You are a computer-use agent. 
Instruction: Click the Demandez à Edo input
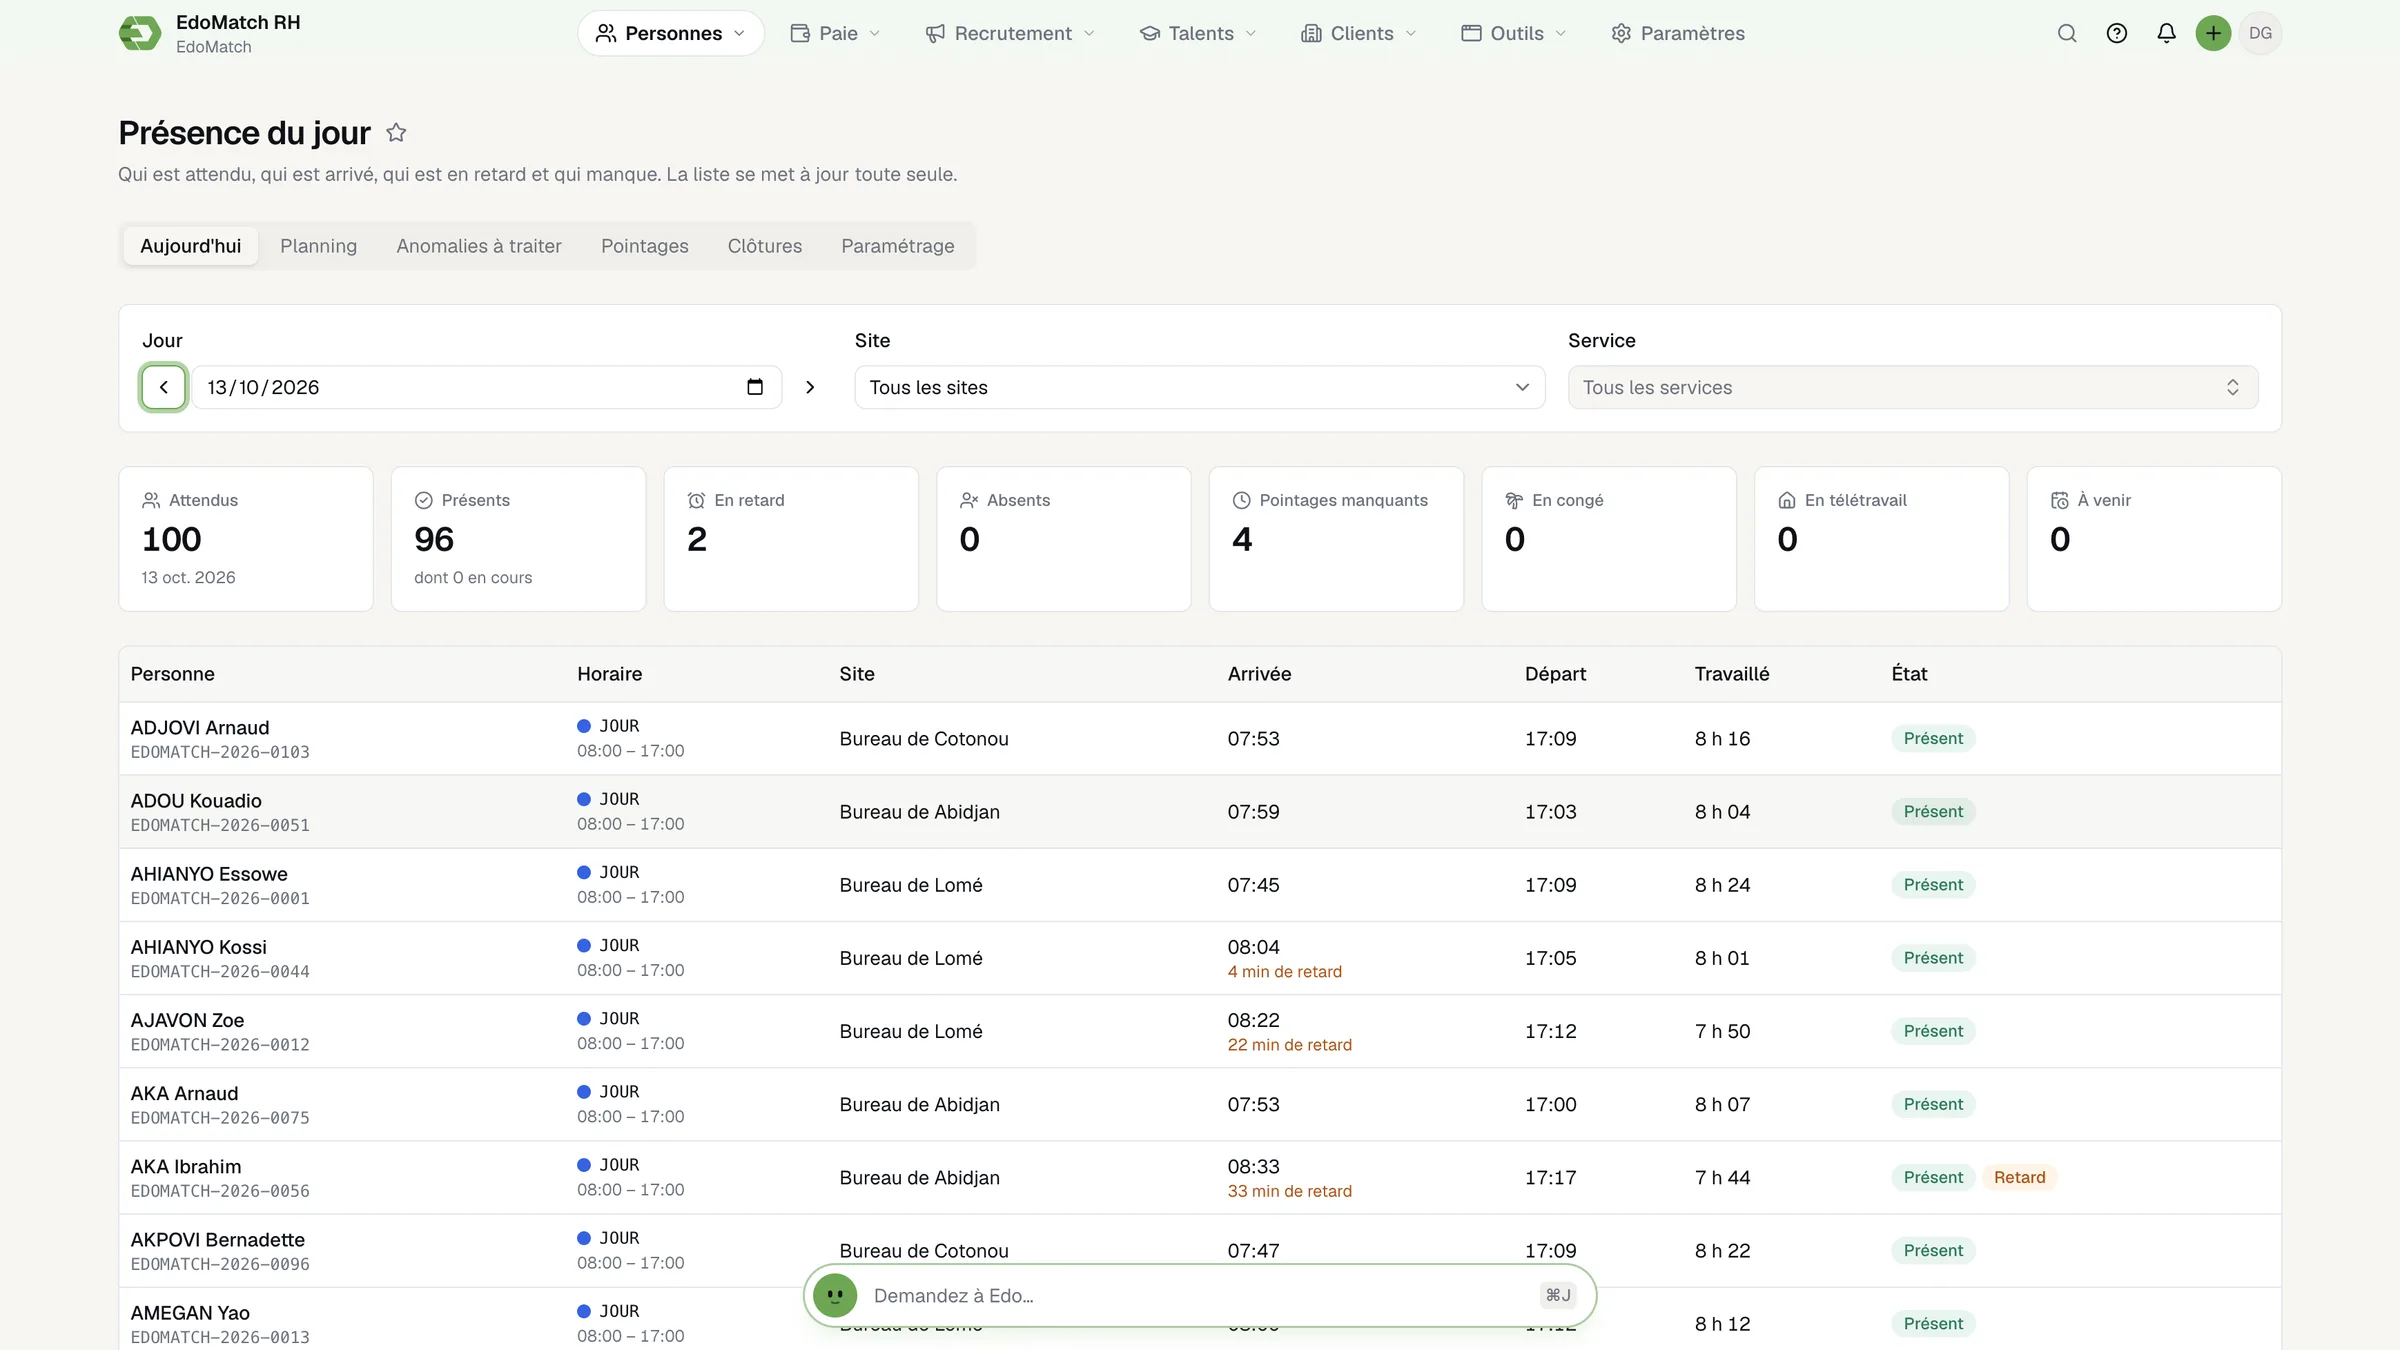coord(1200,1295)
